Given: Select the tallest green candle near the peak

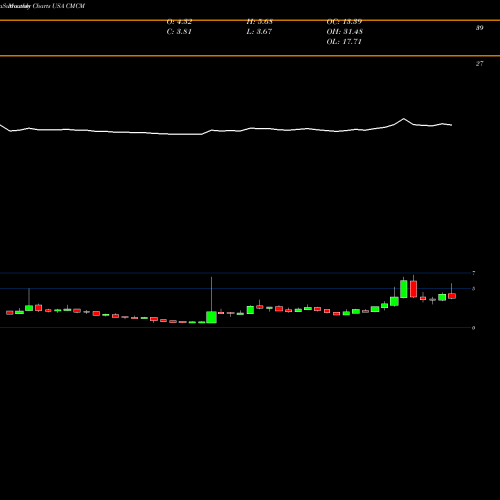Looking at the screenshot, I should click(x=404, y=289).
